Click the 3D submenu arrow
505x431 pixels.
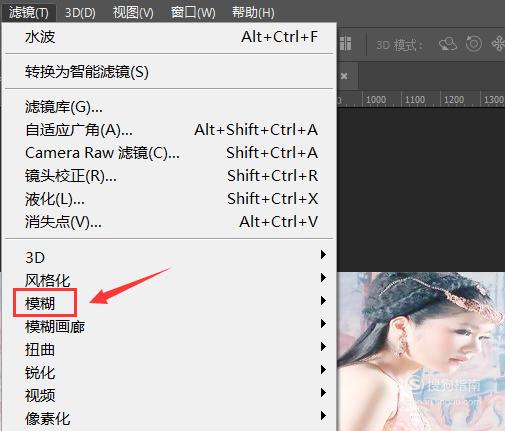point(323,255)
